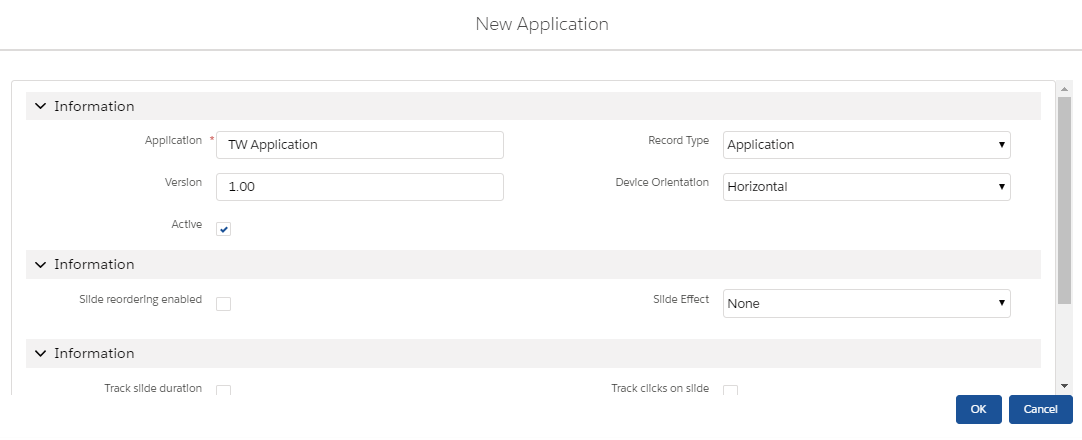Open the Slide Effect dropdown

pos(866,304)
